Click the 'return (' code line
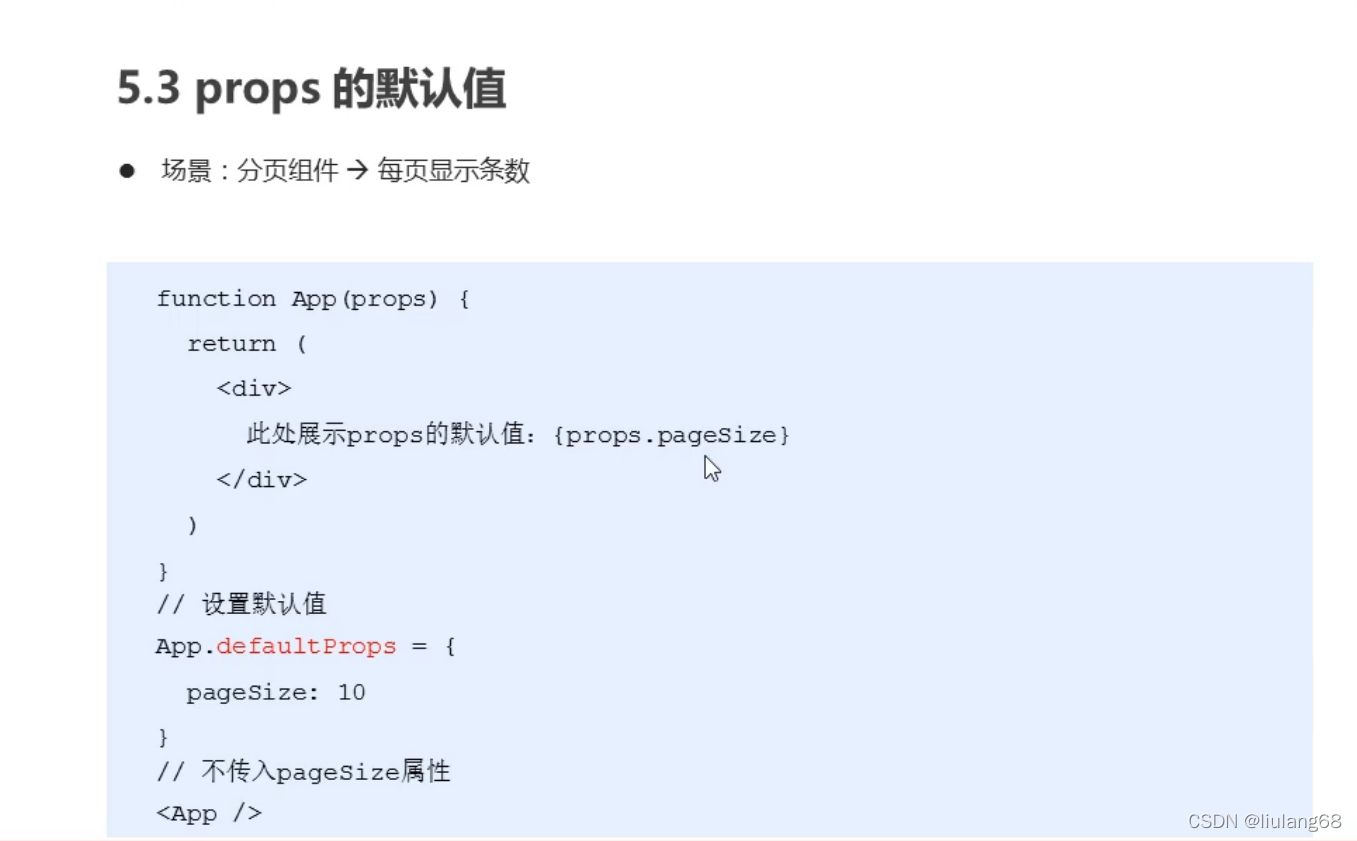The width and height of the screenshot is (1357, 841). (247, 344)
